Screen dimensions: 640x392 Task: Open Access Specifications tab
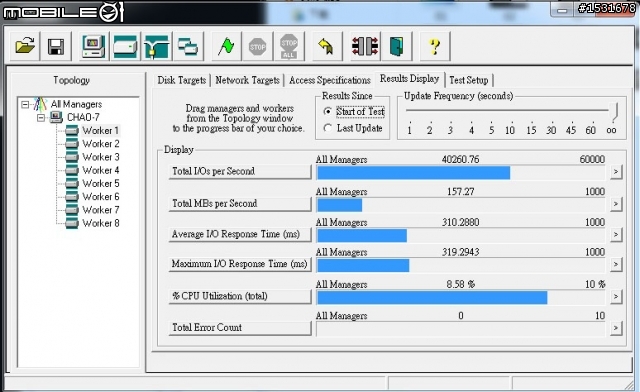pos(330,80)
